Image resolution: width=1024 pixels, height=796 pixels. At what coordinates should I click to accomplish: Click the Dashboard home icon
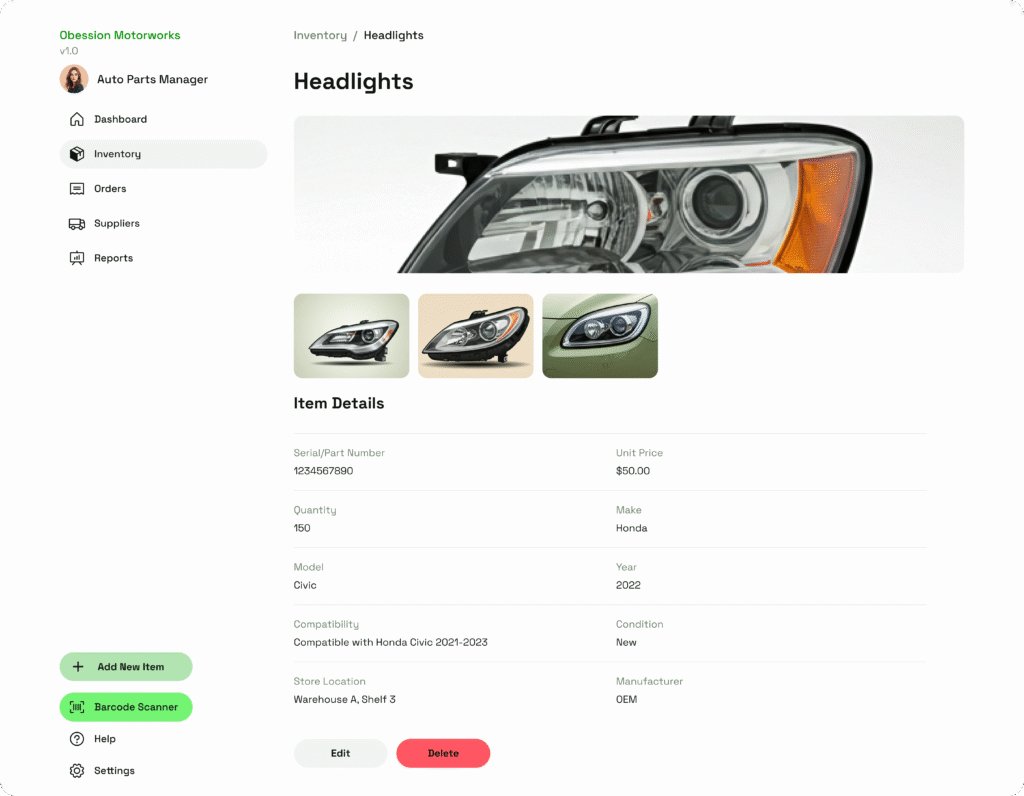[x=76, y=119]
